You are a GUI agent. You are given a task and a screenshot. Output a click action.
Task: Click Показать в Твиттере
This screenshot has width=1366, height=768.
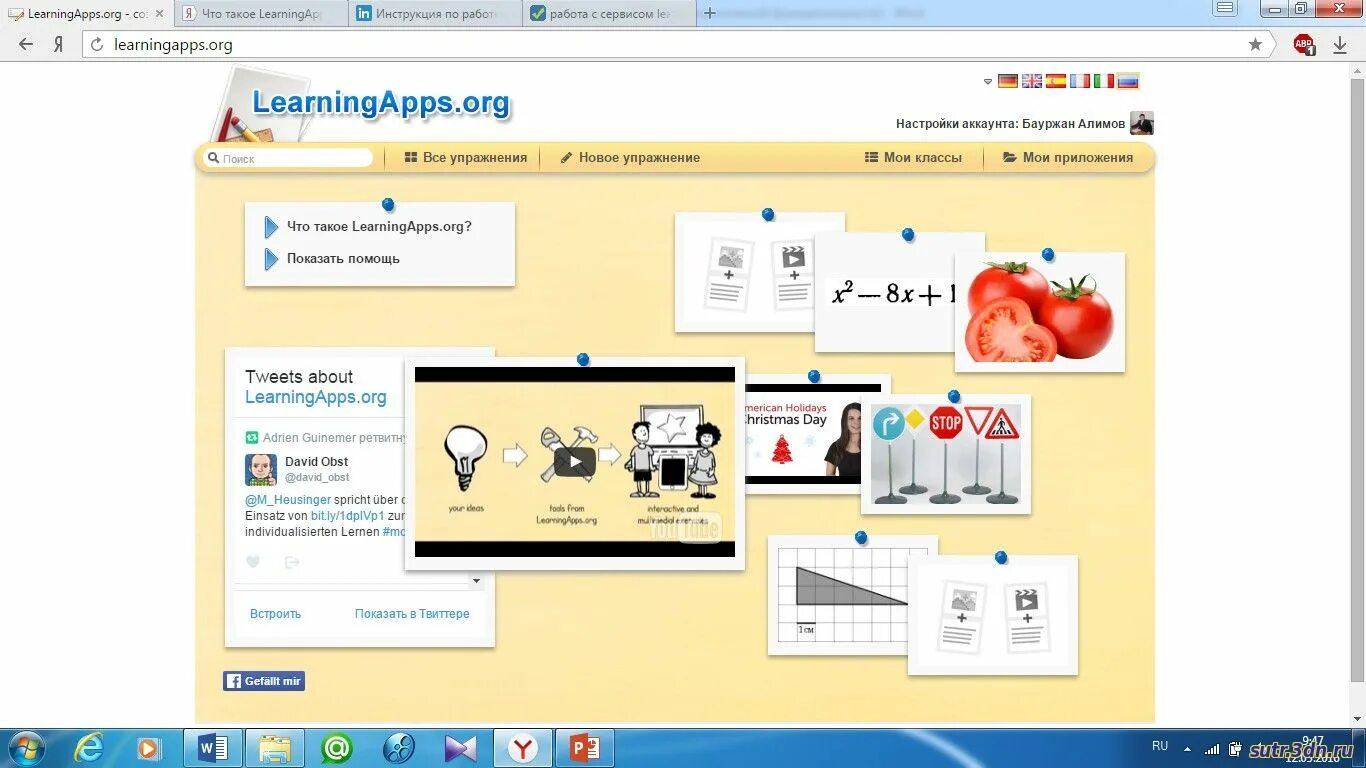[412, 614]
